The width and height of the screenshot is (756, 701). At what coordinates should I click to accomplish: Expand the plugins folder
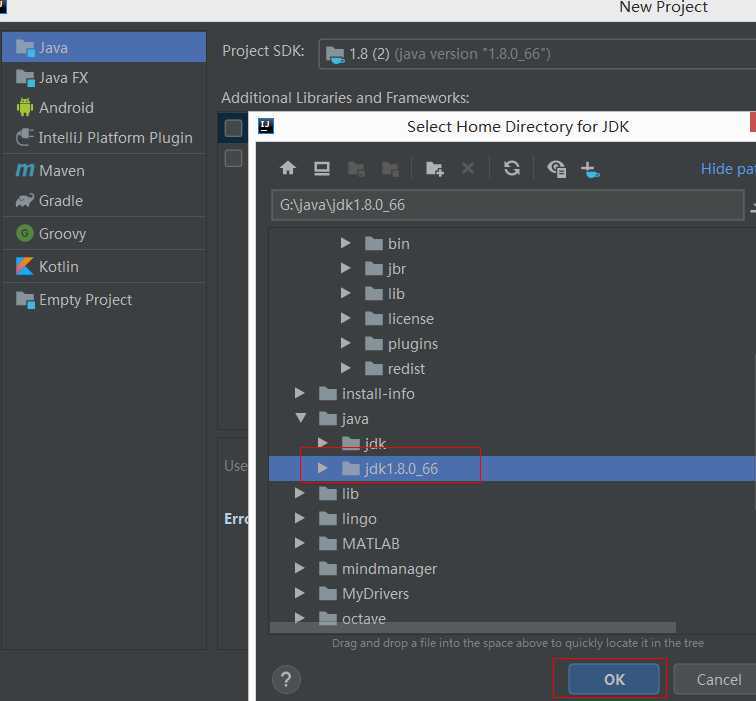click(345, 343)
